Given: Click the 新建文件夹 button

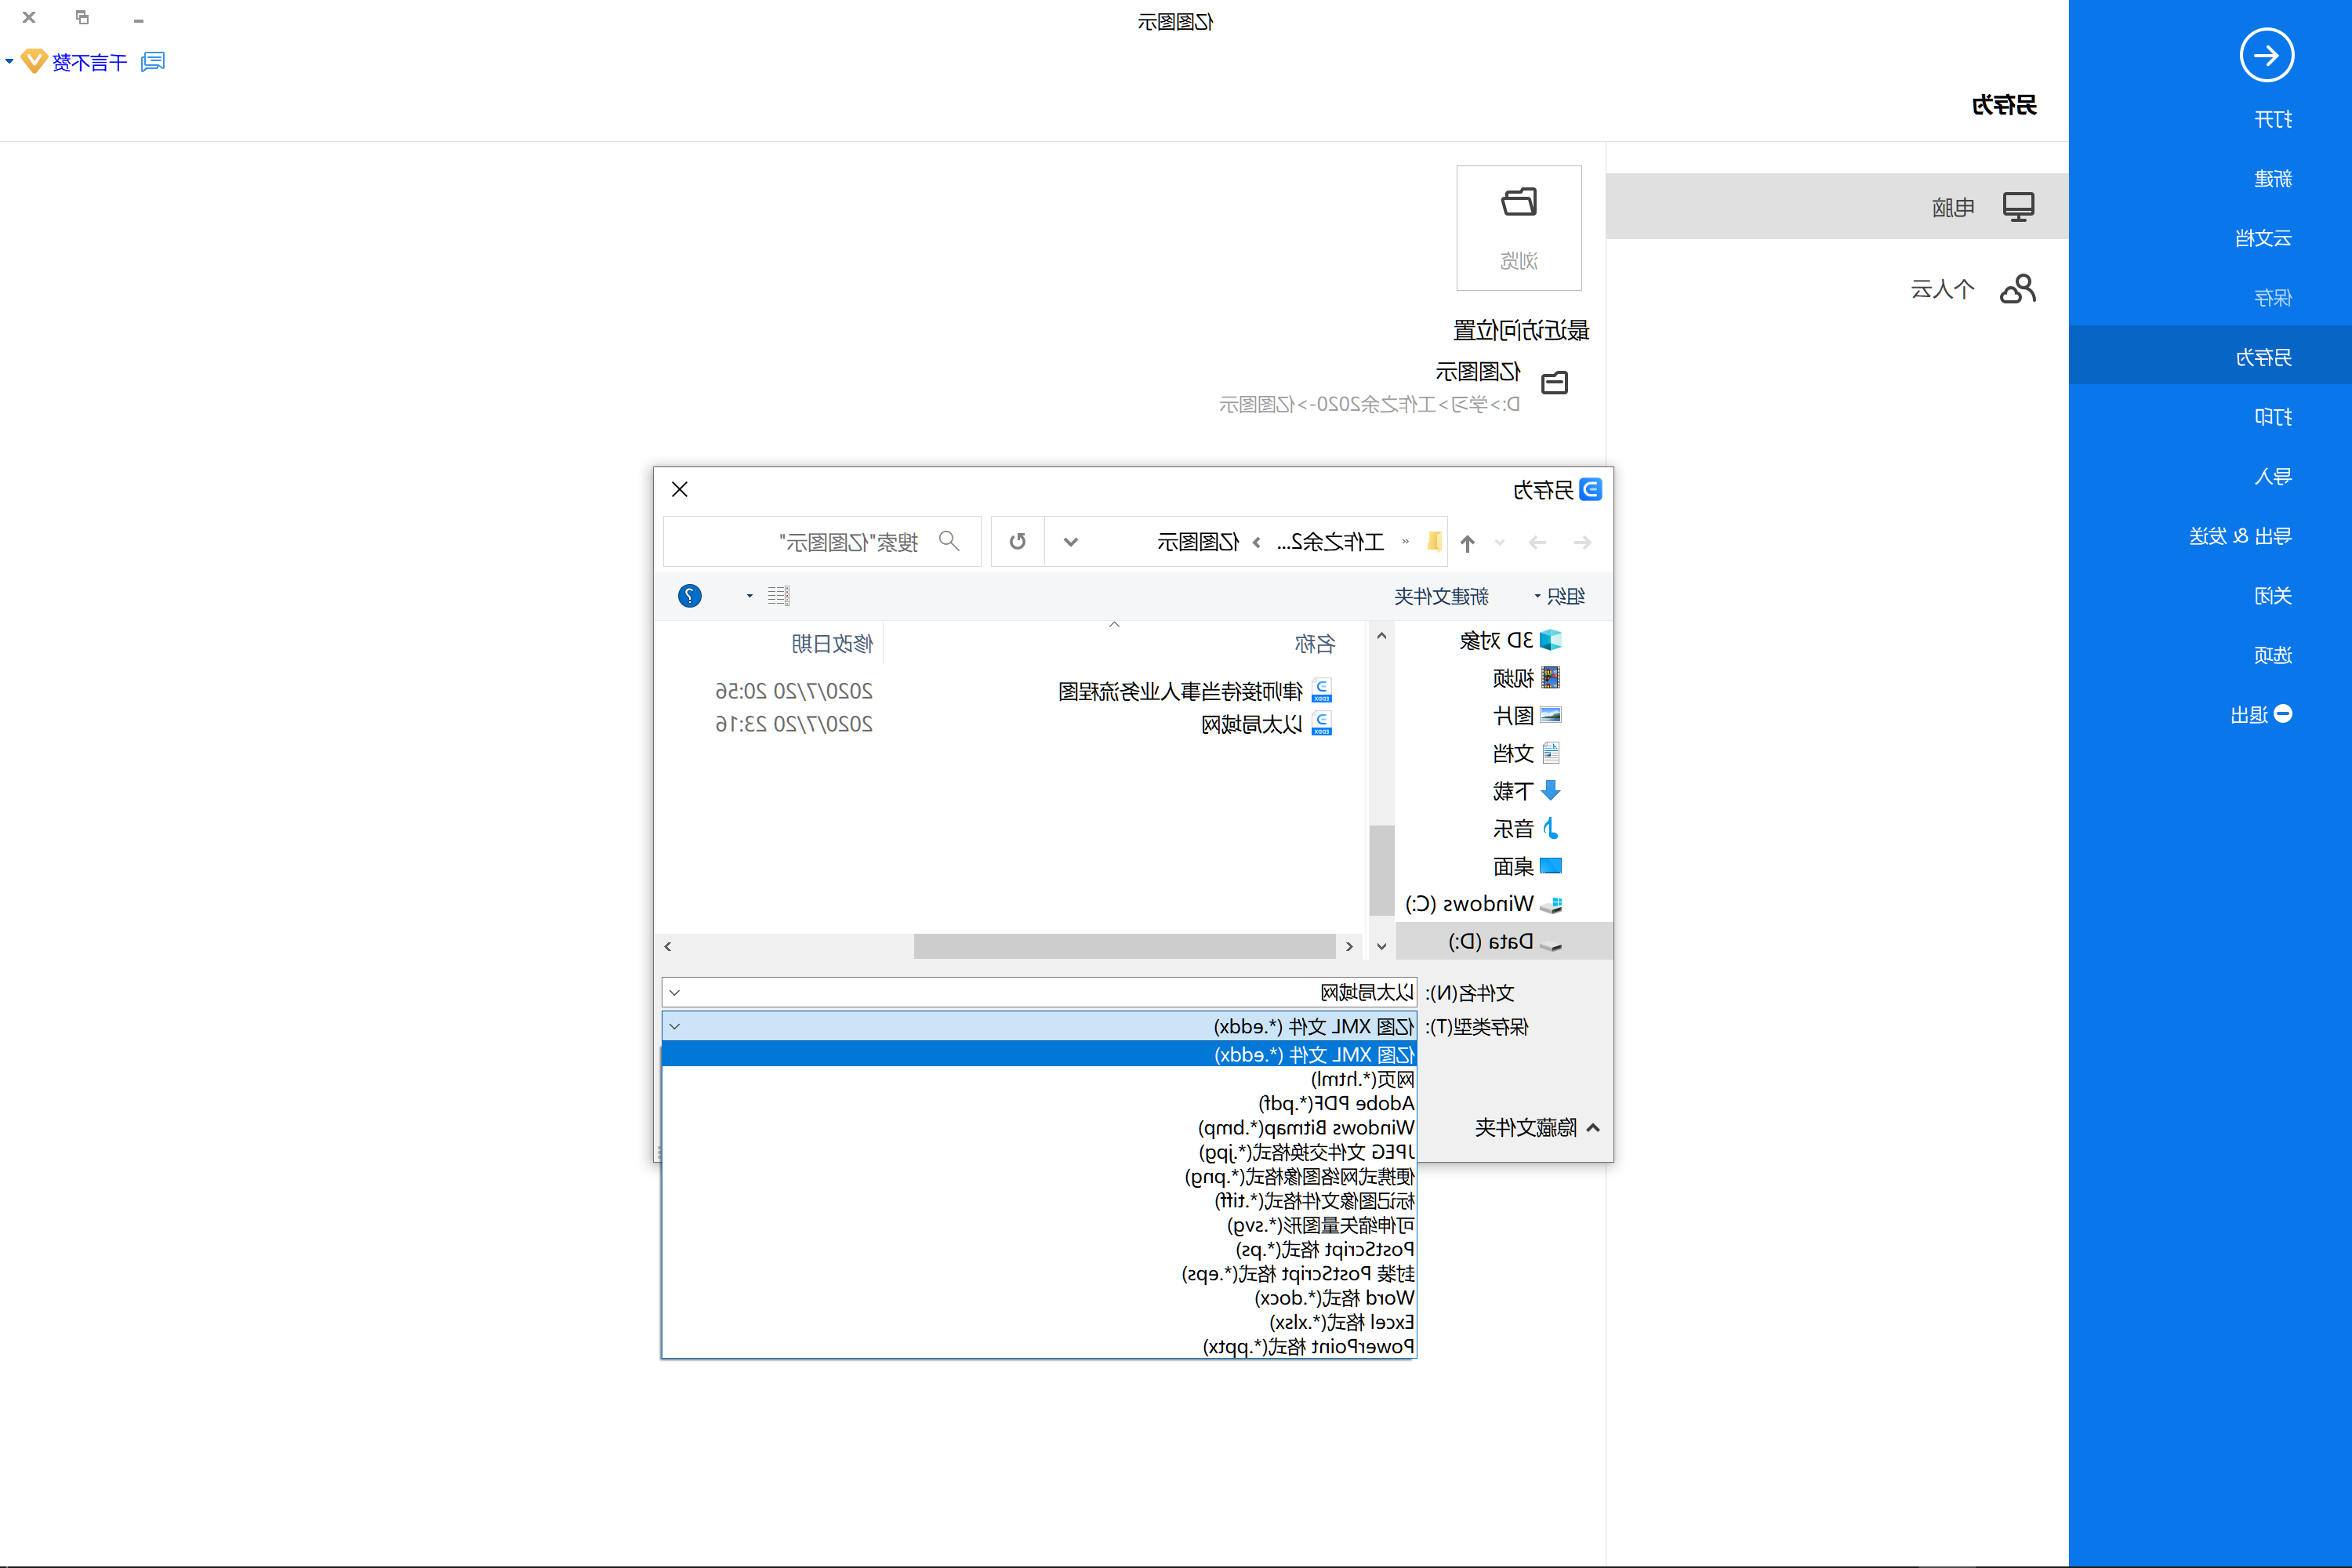Looking at the screenshot, I should (x=1441, y=597).
